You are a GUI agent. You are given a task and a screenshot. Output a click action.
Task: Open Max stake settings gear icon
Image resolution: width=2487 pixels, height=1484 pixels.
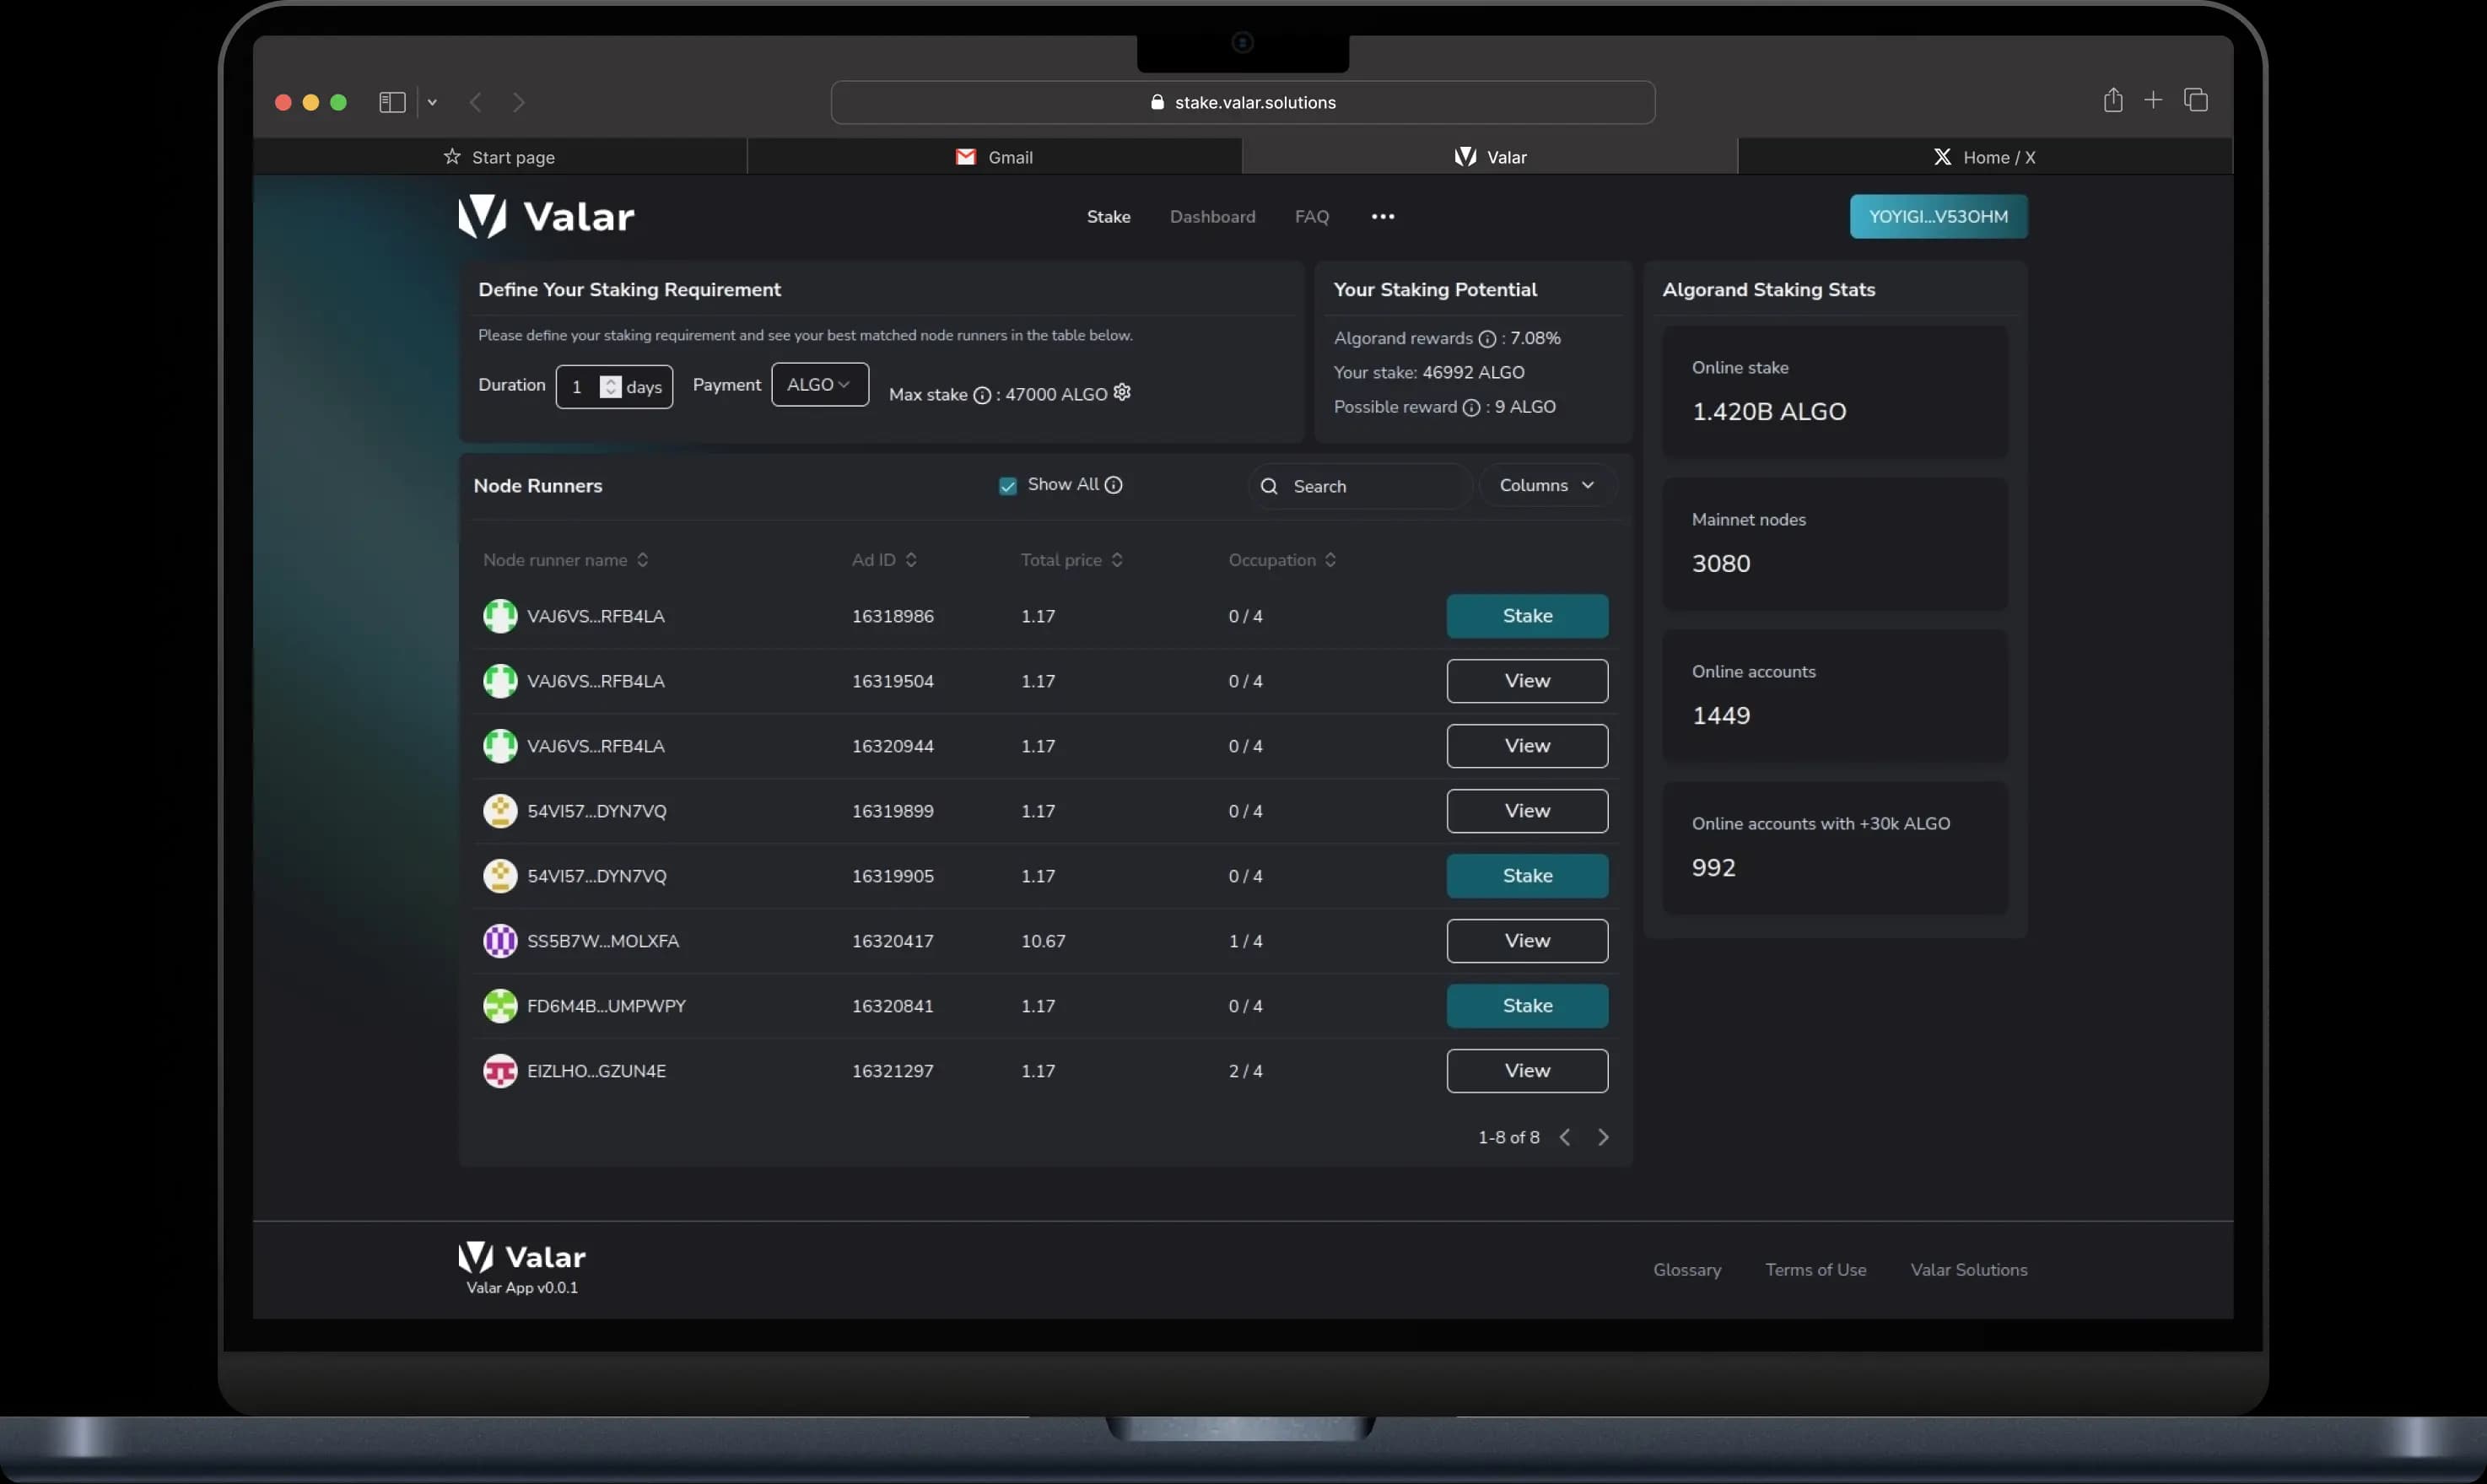click(1122, 392)
